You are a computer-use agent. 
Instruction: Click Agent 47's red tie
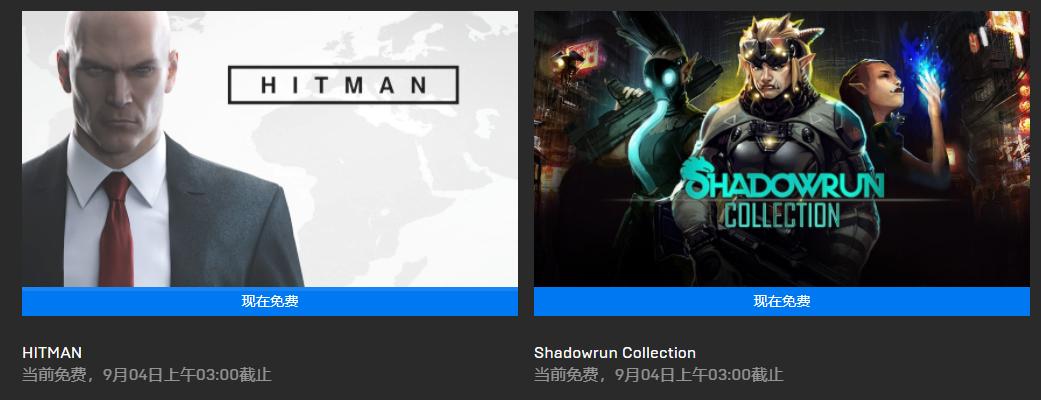[116, 229]
